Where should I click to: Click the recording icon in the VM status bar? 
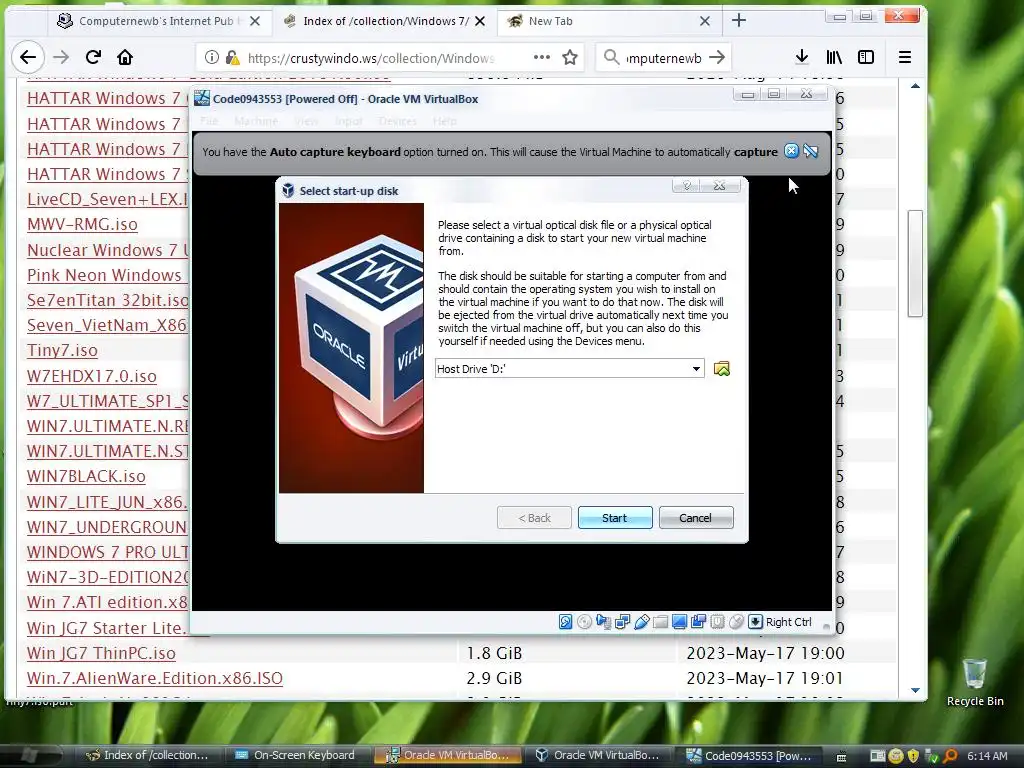pos(698,622)
